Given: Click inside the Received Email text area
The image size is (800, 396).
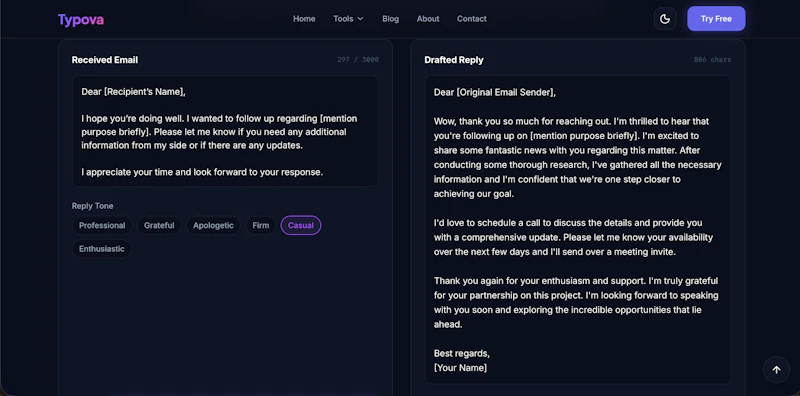Looking at the screenshot, I should tap(225, 131).
